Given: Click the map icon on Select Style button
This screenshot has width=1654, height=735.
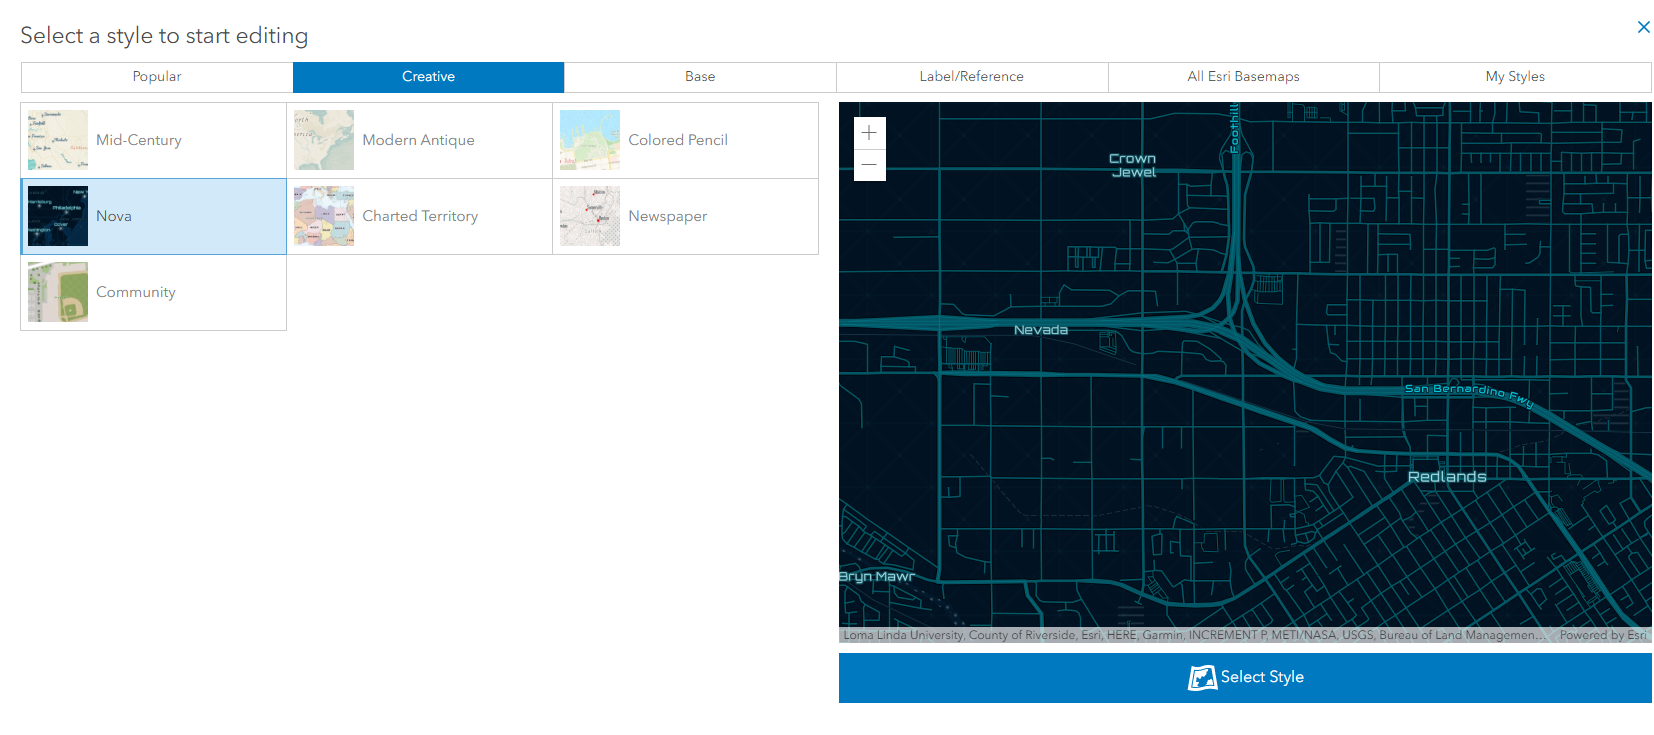Looking at the screenshot, I should pos(1202,678).
